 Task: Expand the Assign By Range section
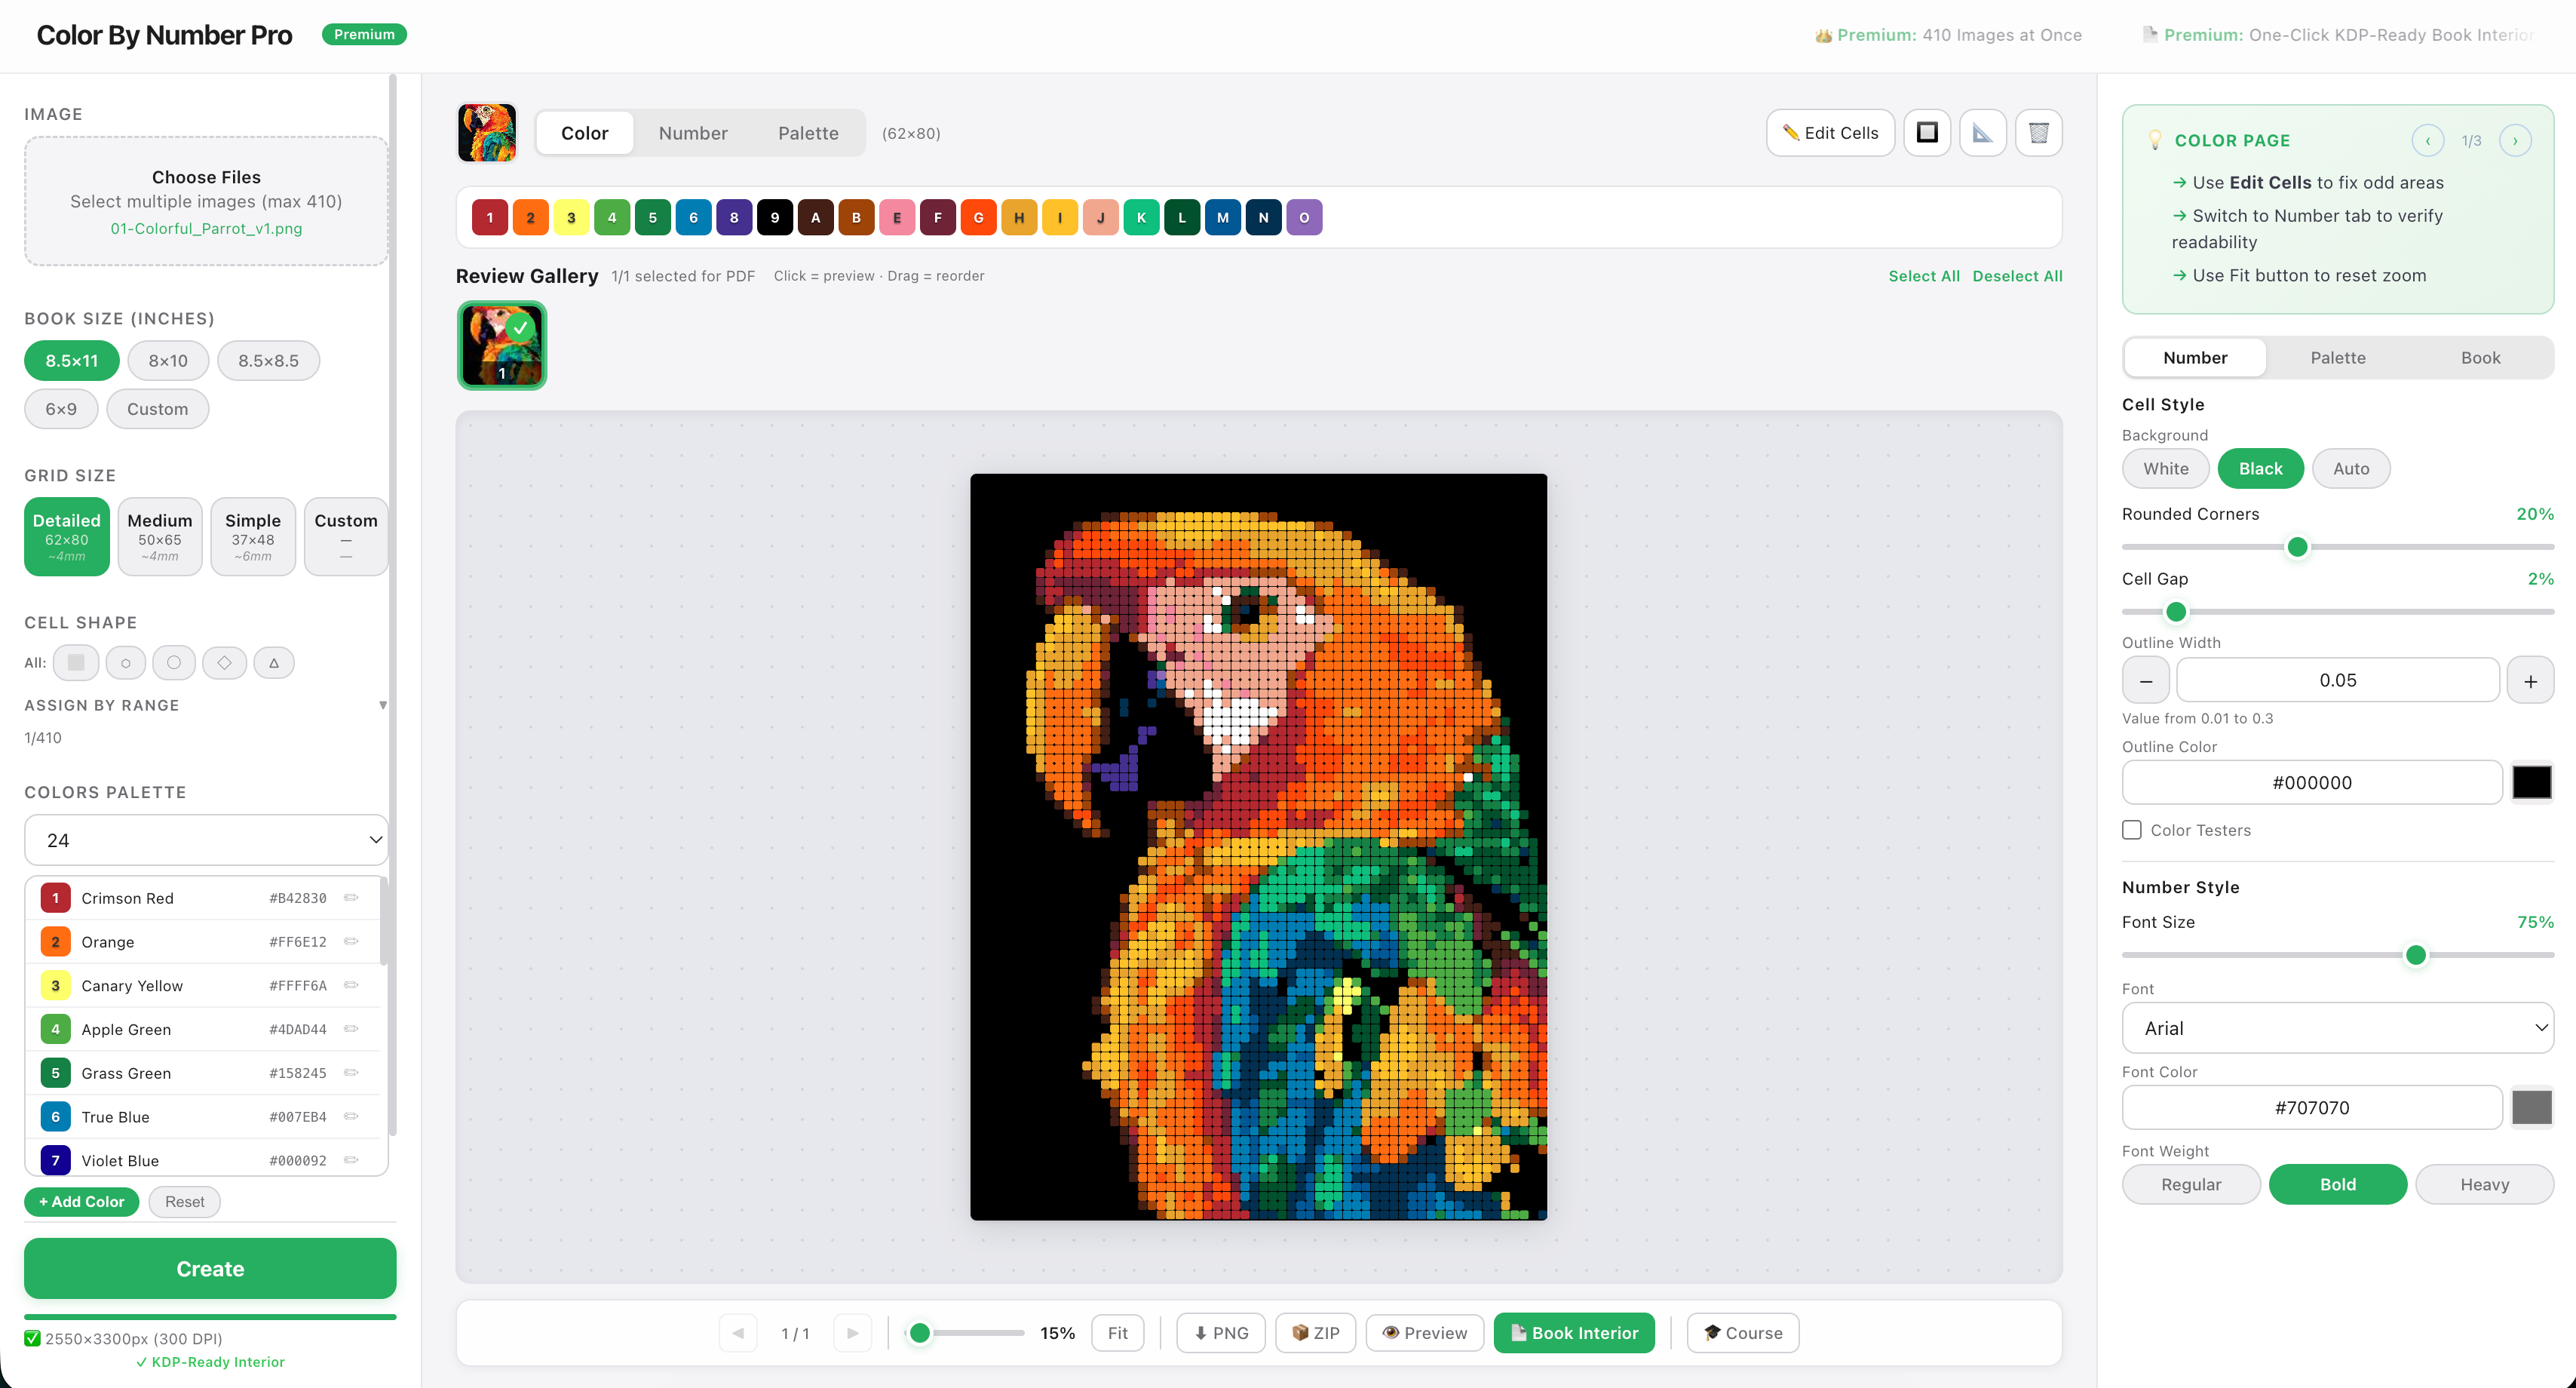(383, 704)
